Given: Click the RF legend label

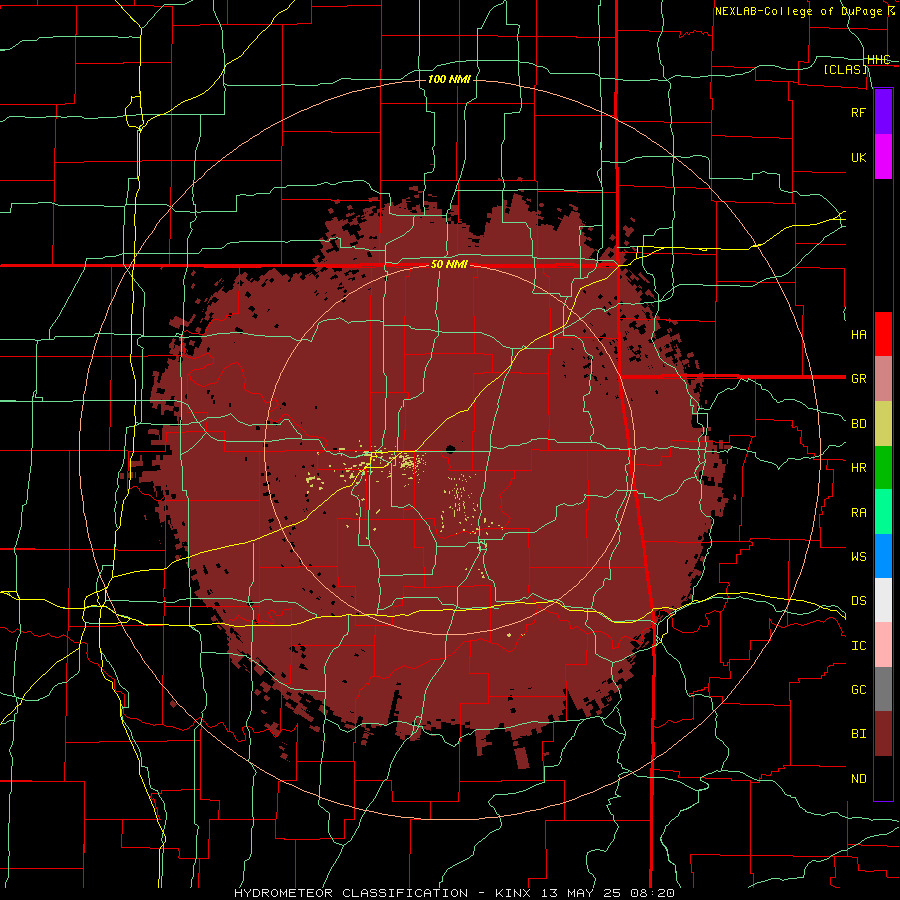Looking at the screenshot, I should click(859, 112).
